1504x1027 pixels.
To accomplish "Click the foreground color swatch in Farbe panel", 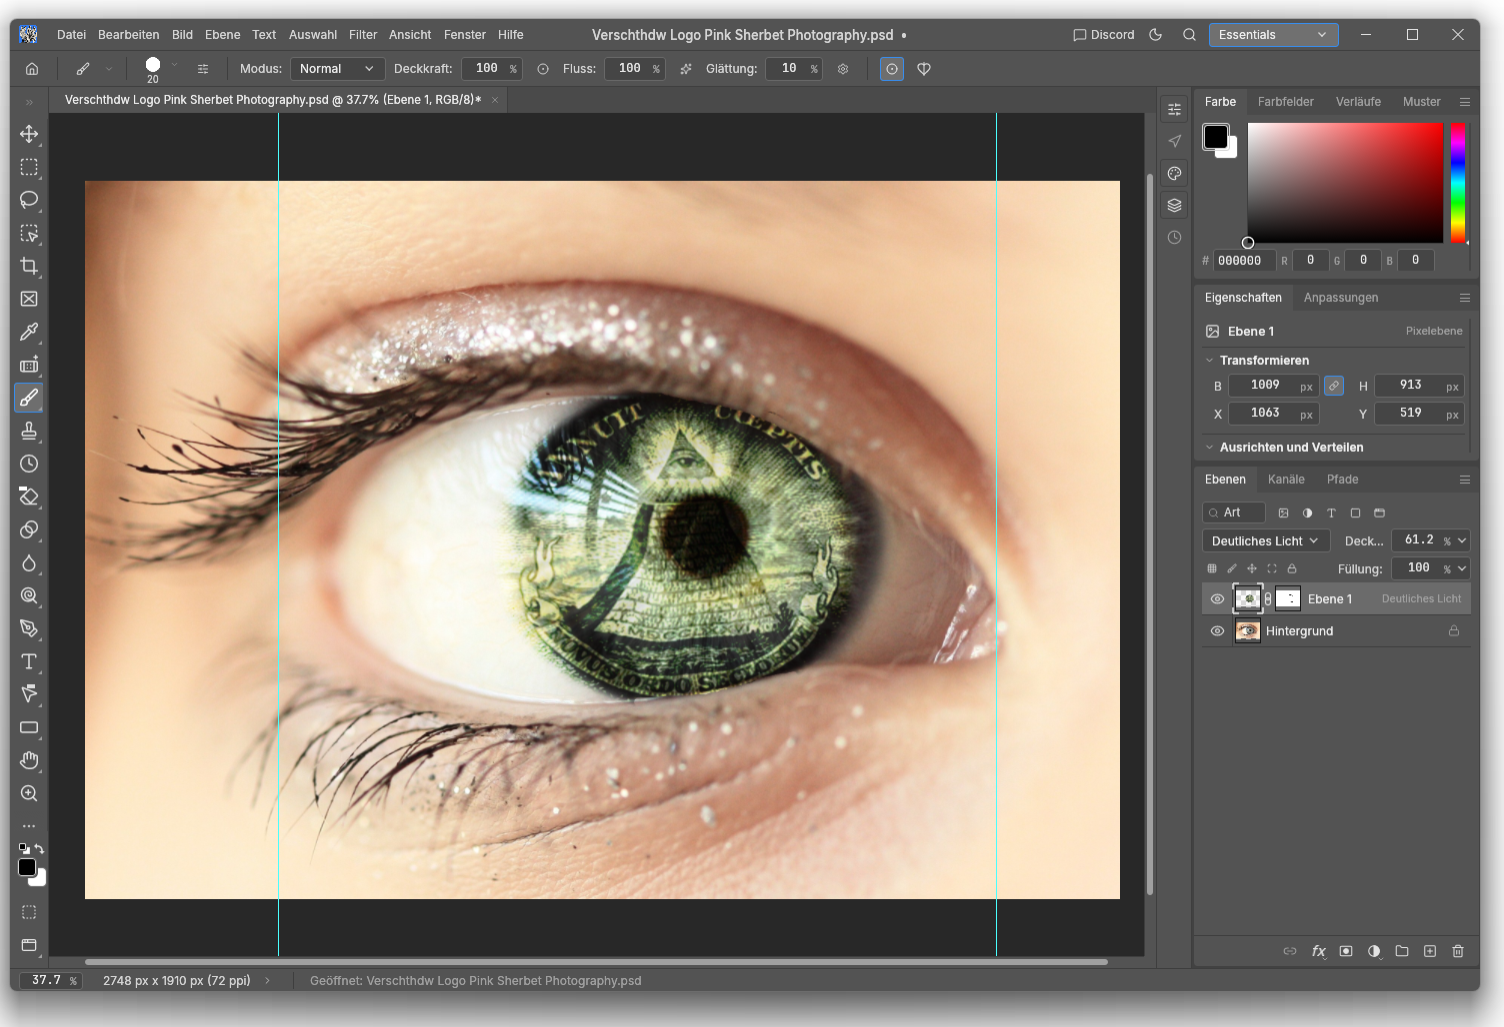I will tap(1216, 137).
